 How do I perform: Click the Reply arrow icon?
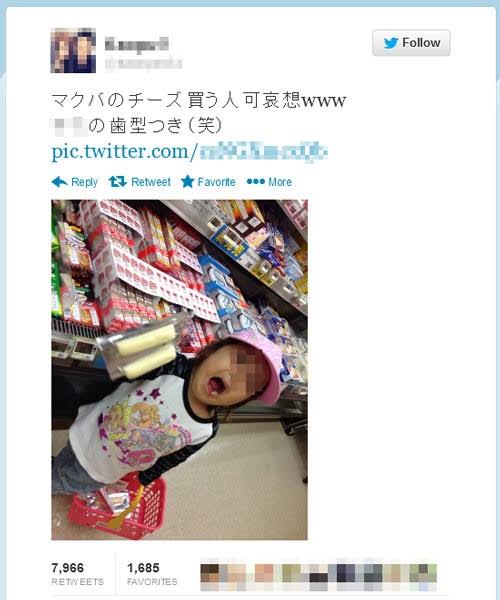point(59,182)
